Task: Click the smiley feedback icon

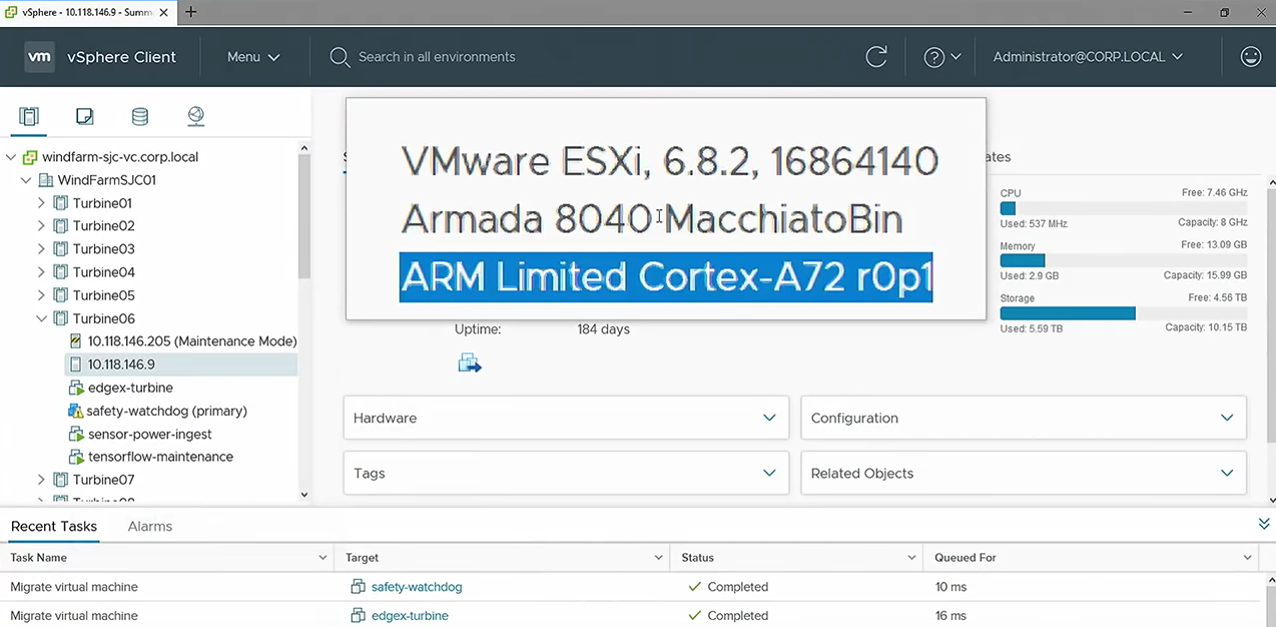Action: (1250, 57)
